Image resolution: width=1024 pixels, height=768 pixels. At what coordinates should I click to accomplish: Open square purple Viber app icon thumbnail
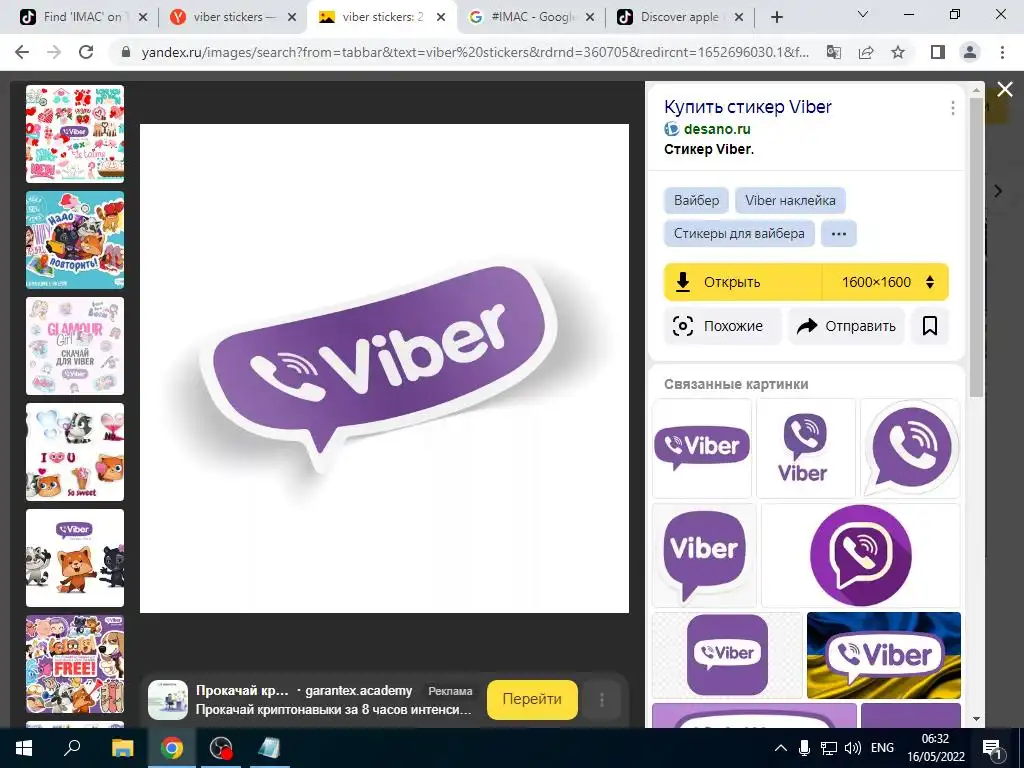pyautogui.click(x=727, y=655)
